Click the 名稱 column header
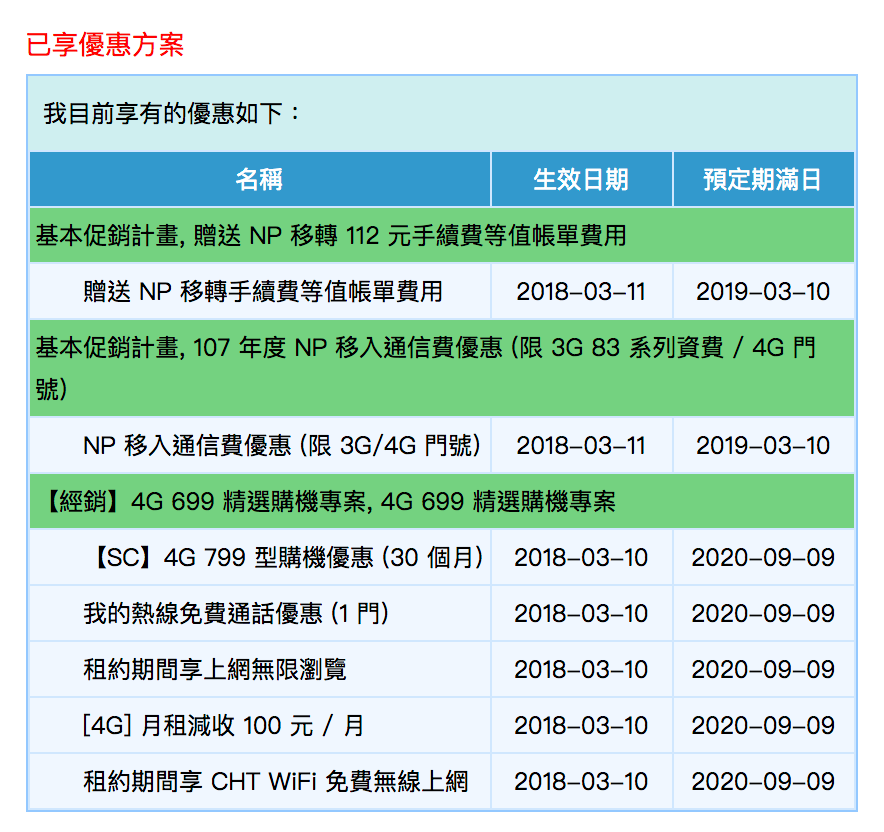 (x=260, y=179)
